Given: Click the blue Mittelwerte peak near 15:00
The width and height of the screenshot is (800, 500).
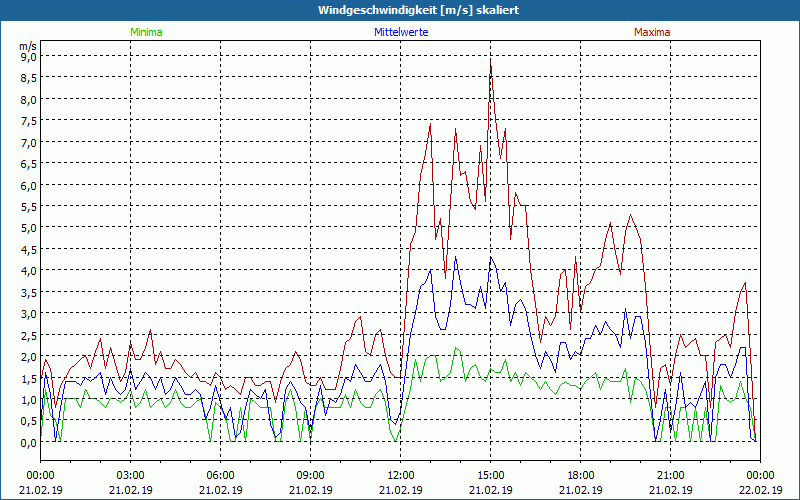Looking at the screenshot, I should click(x=491, y=258).
